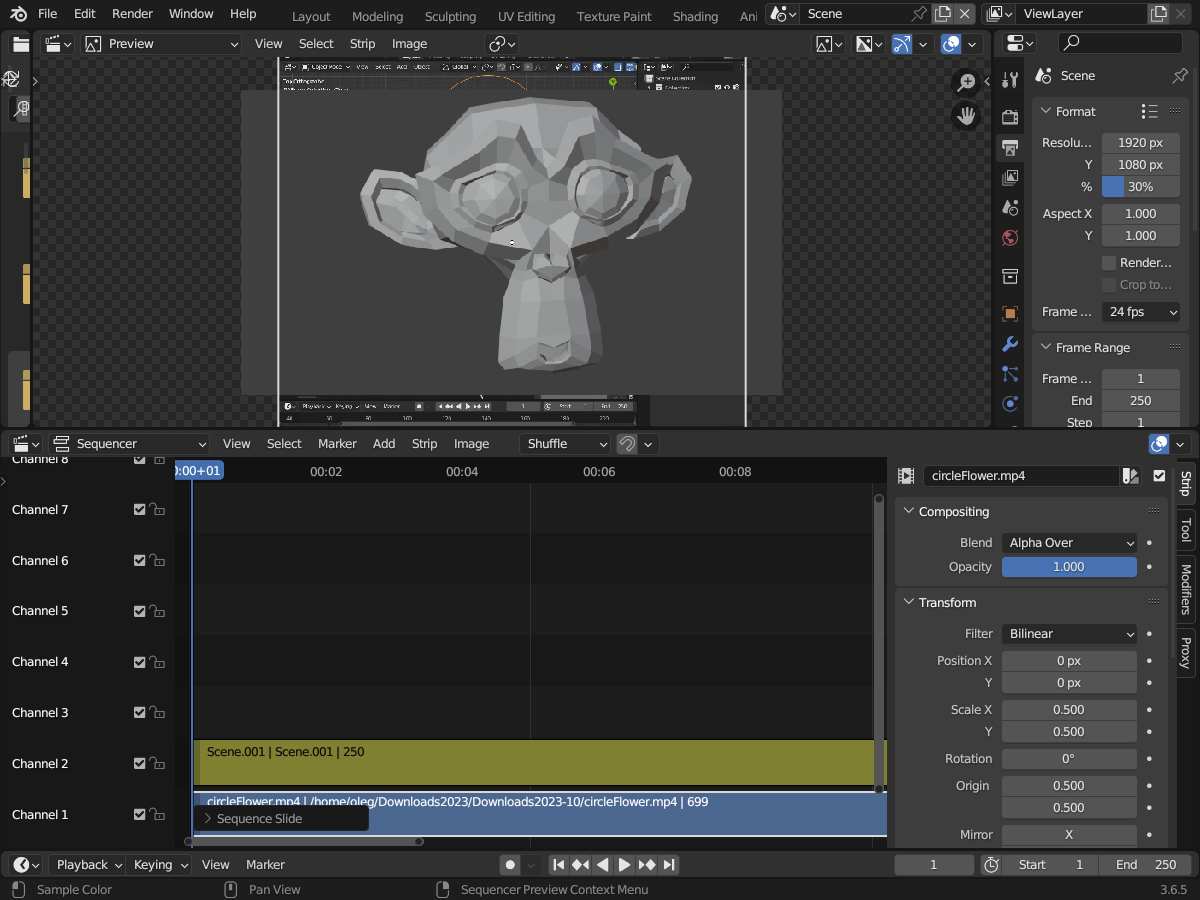Select the Object properties tab
Screen dimensions: 1200x900
1010,313
